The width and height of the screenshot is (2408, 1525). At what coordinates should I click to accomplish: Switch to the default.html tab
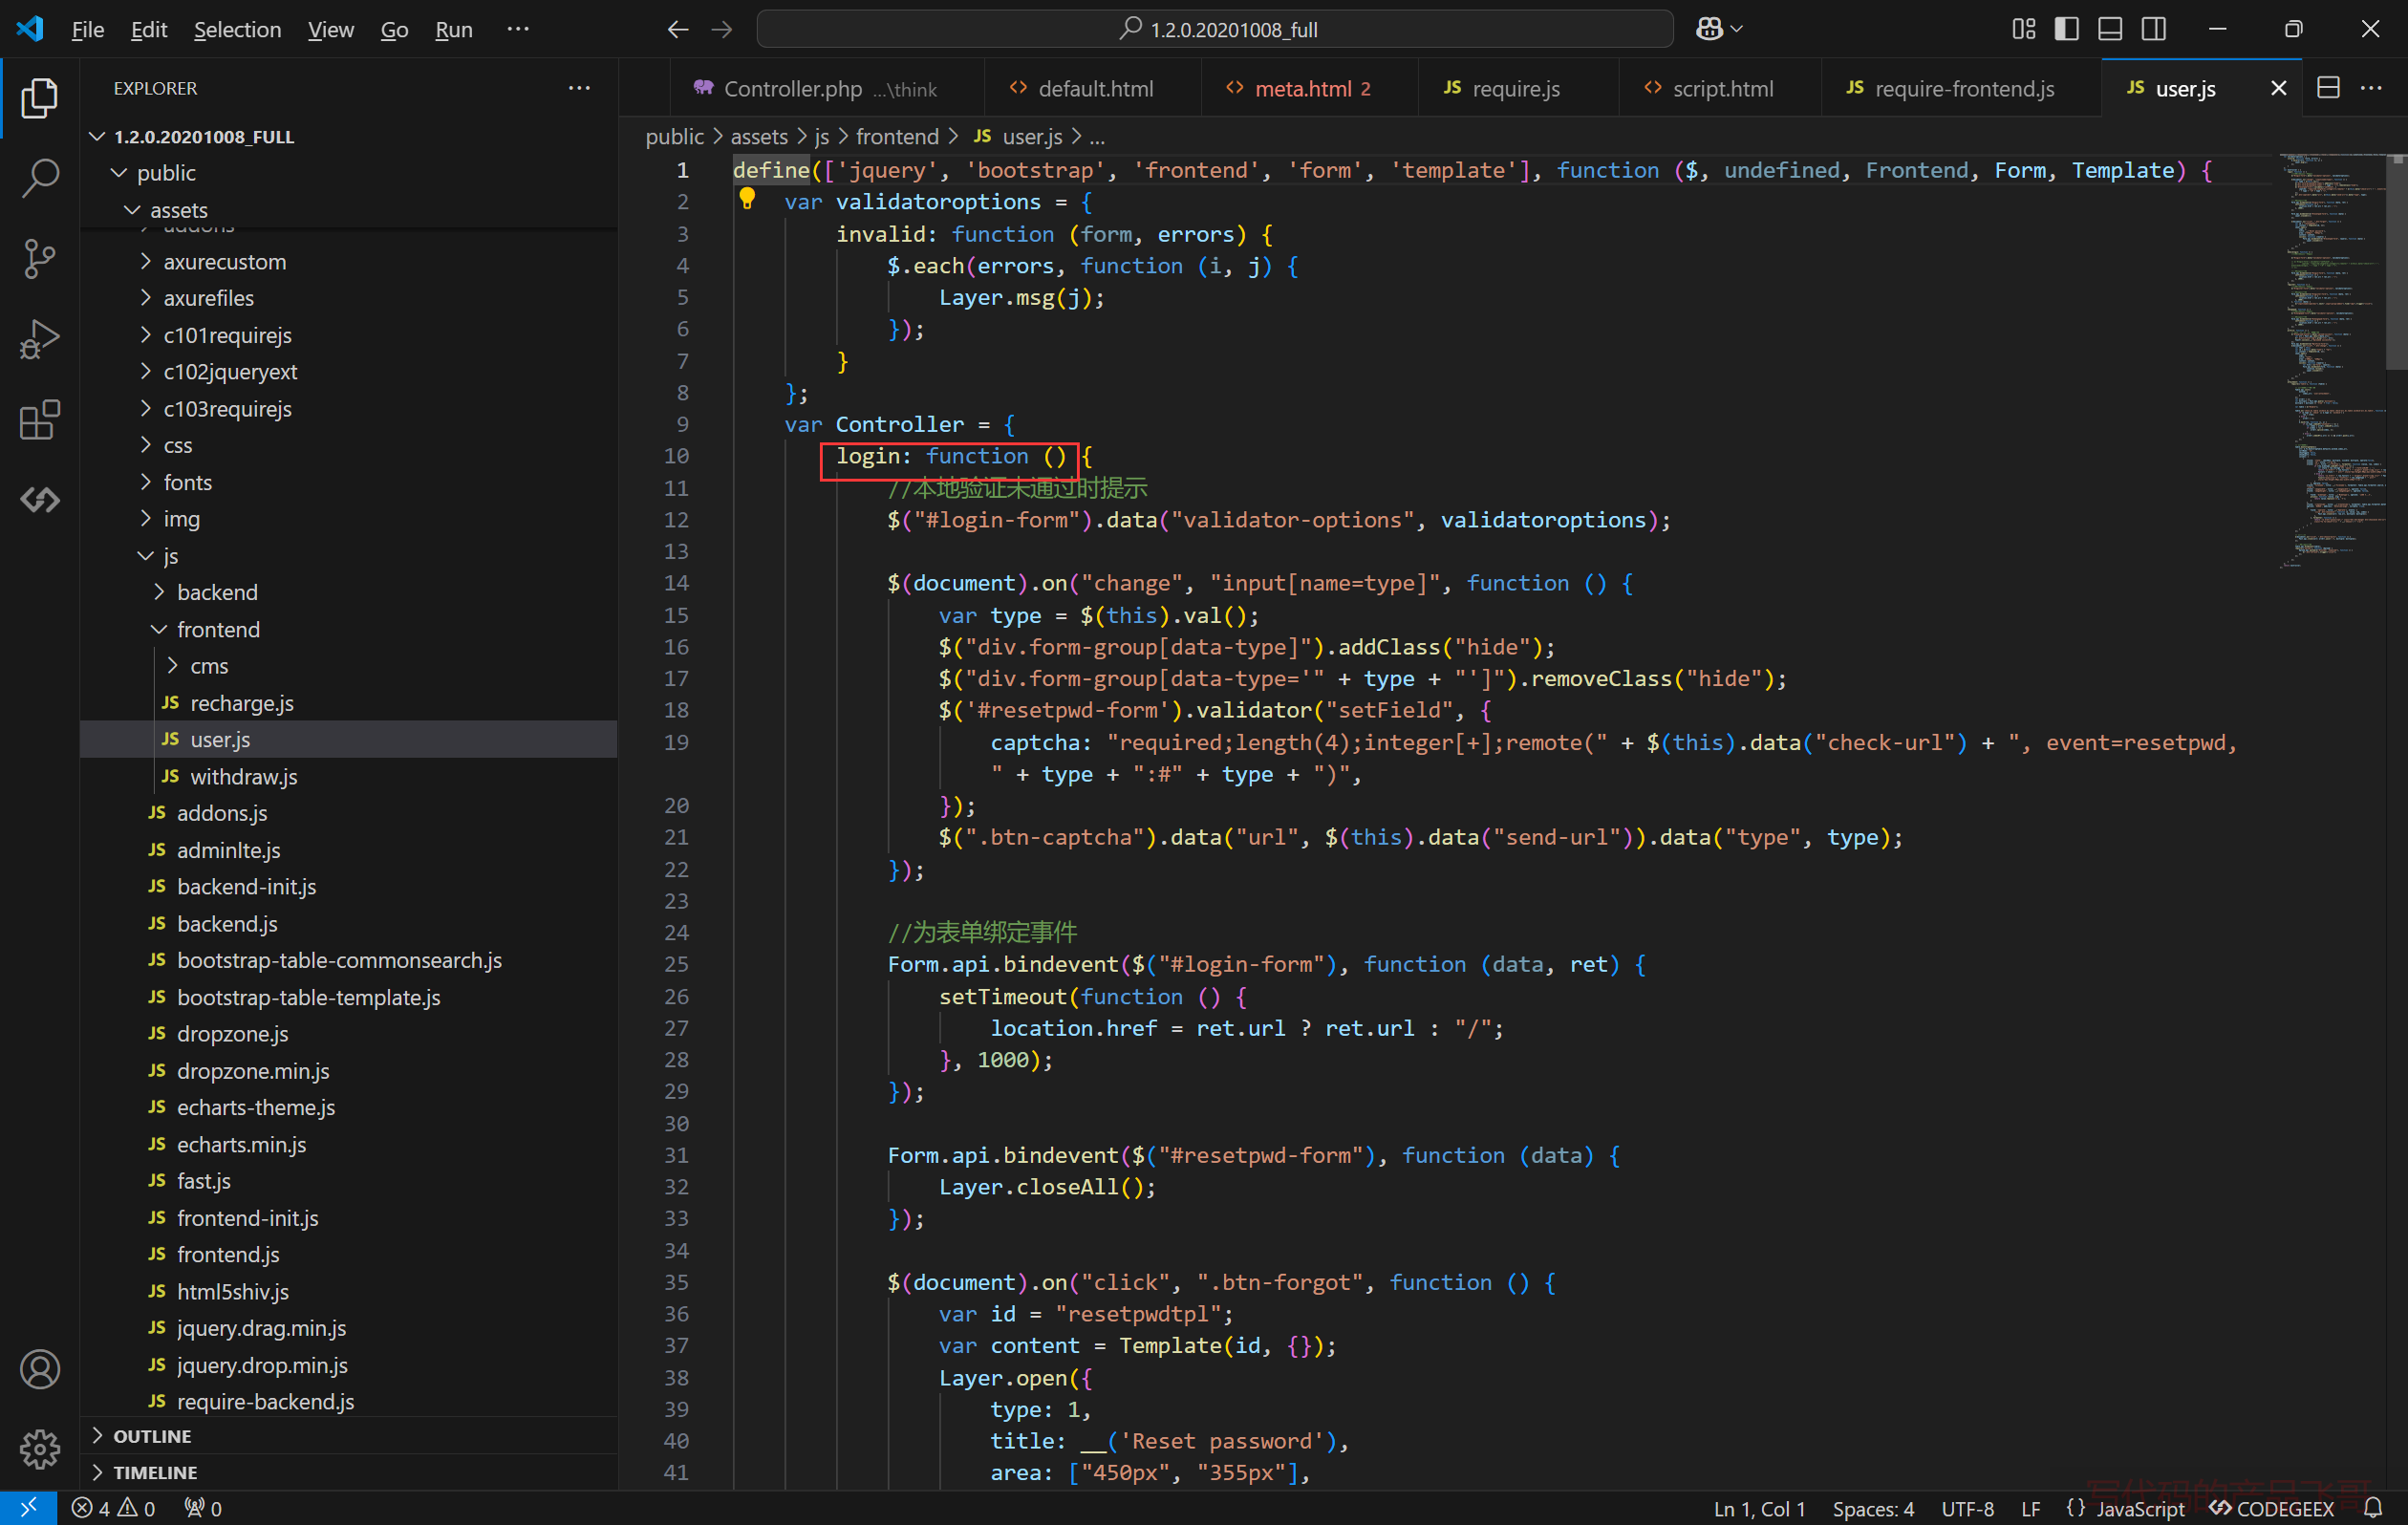pyautogui.click(x=1092, y=88)
